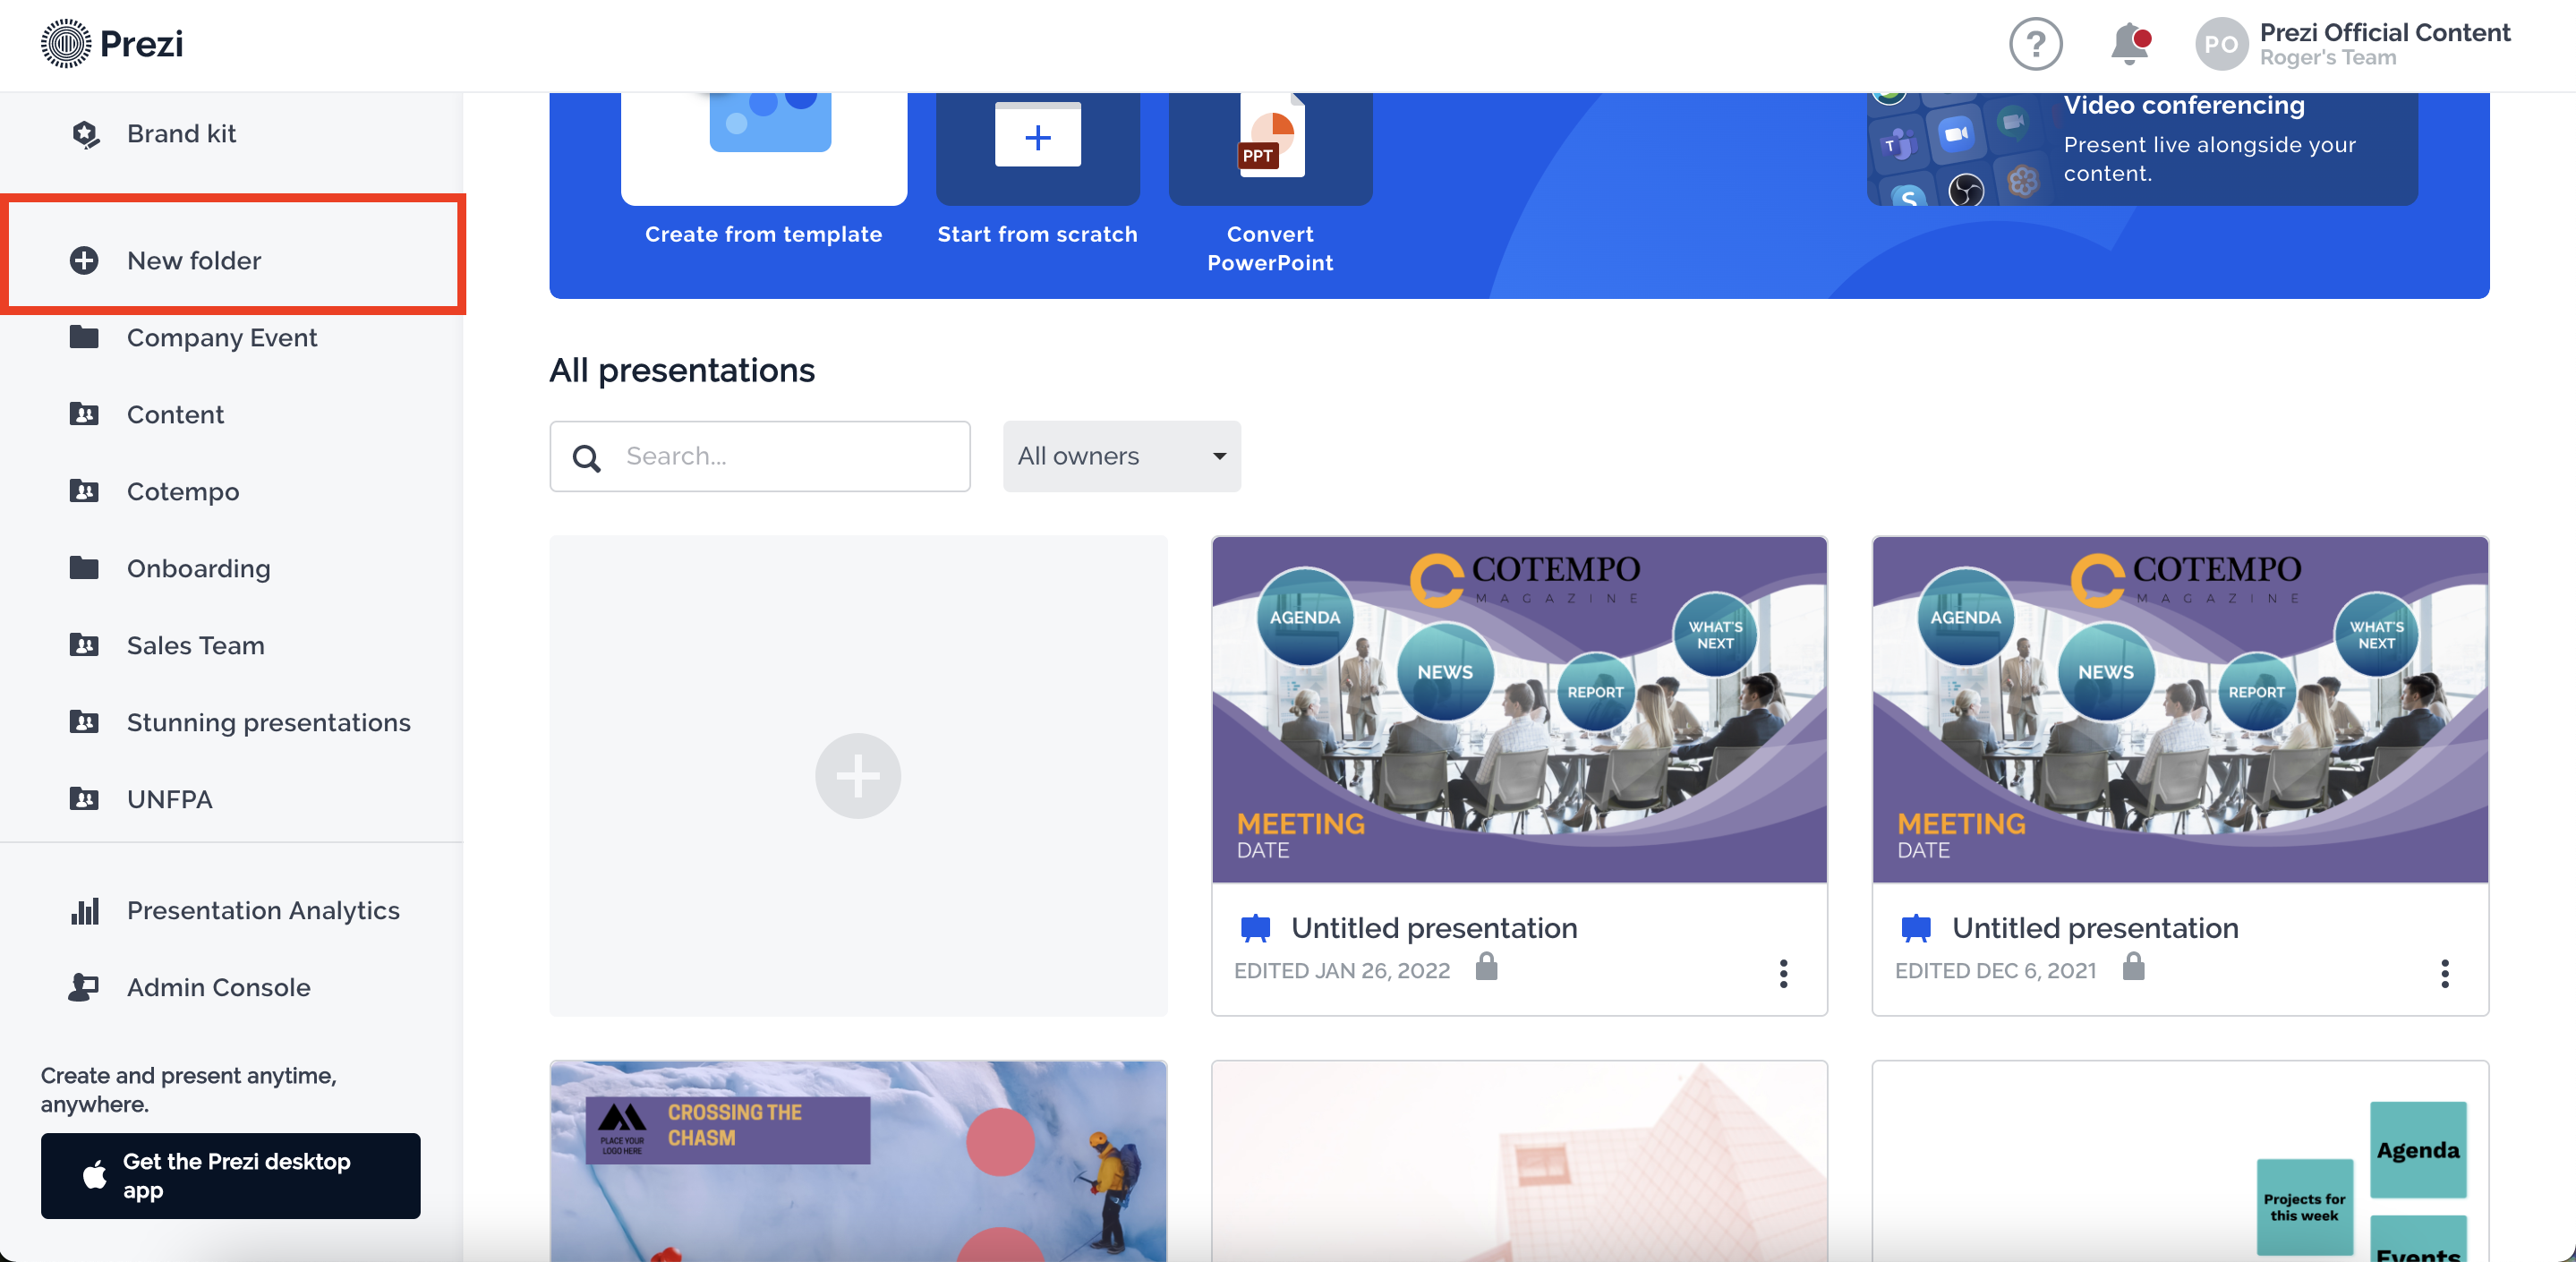Open options menu for Dec 6, 2021 presentation
This screenshot has width=2576, height=1262.
tap(2444, 973)
